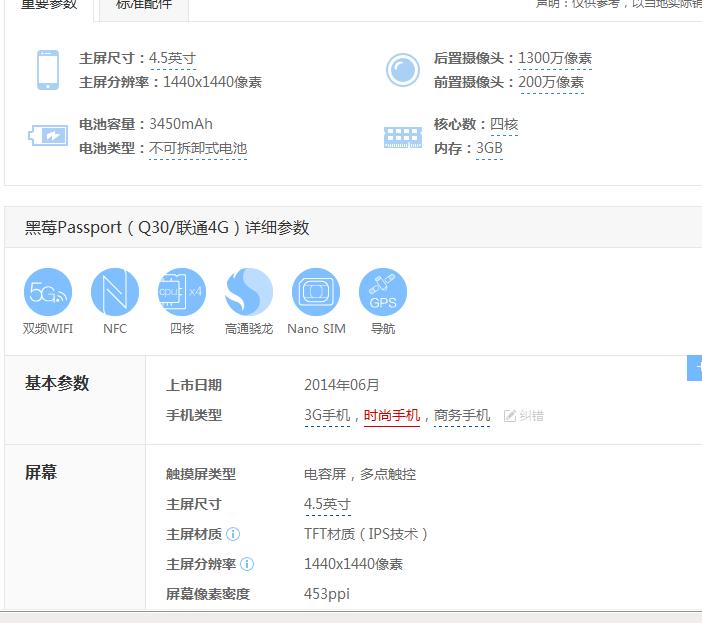Viewport: 702px width, 623px height.
Task: Select the 3450mAh battery capacity value
Action: tap(181, 124)
